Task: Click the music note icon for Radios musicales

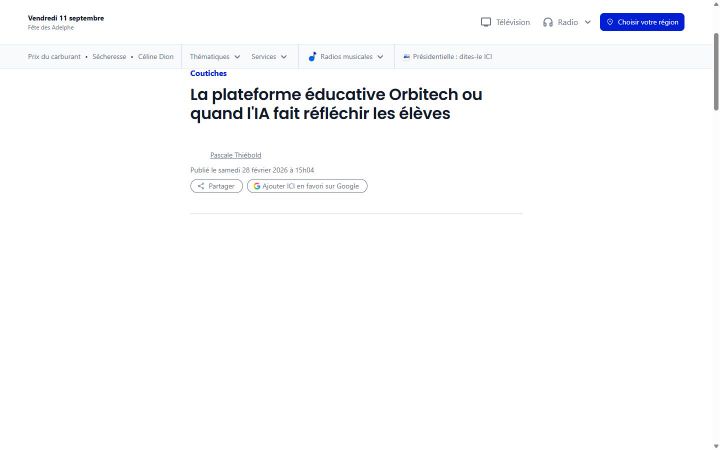Action: point(312,56)
